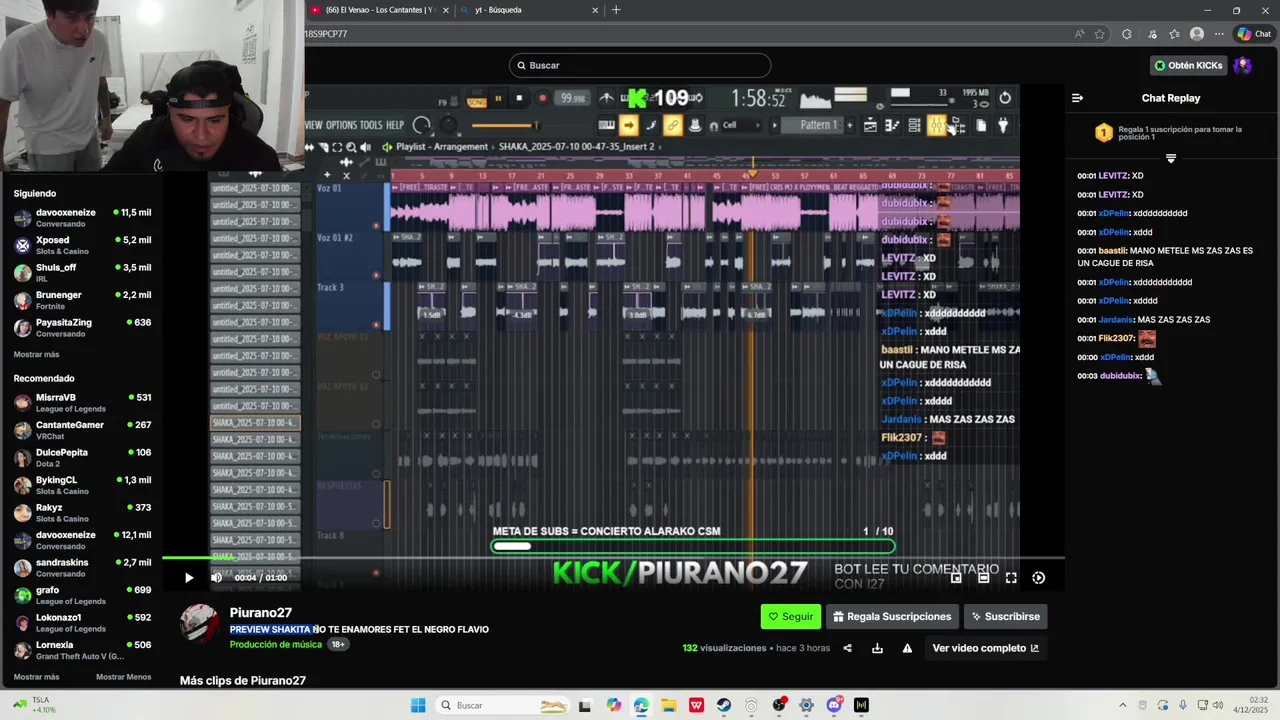Screen dimensions: 1280x720
Task: Open Edge Settings and more menu
Action: coord(1219,34)
